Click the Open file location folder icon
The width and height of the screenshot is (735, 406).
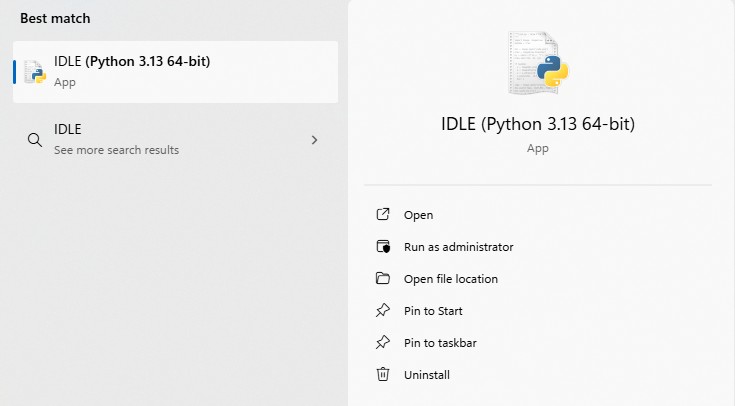(383, 278)
